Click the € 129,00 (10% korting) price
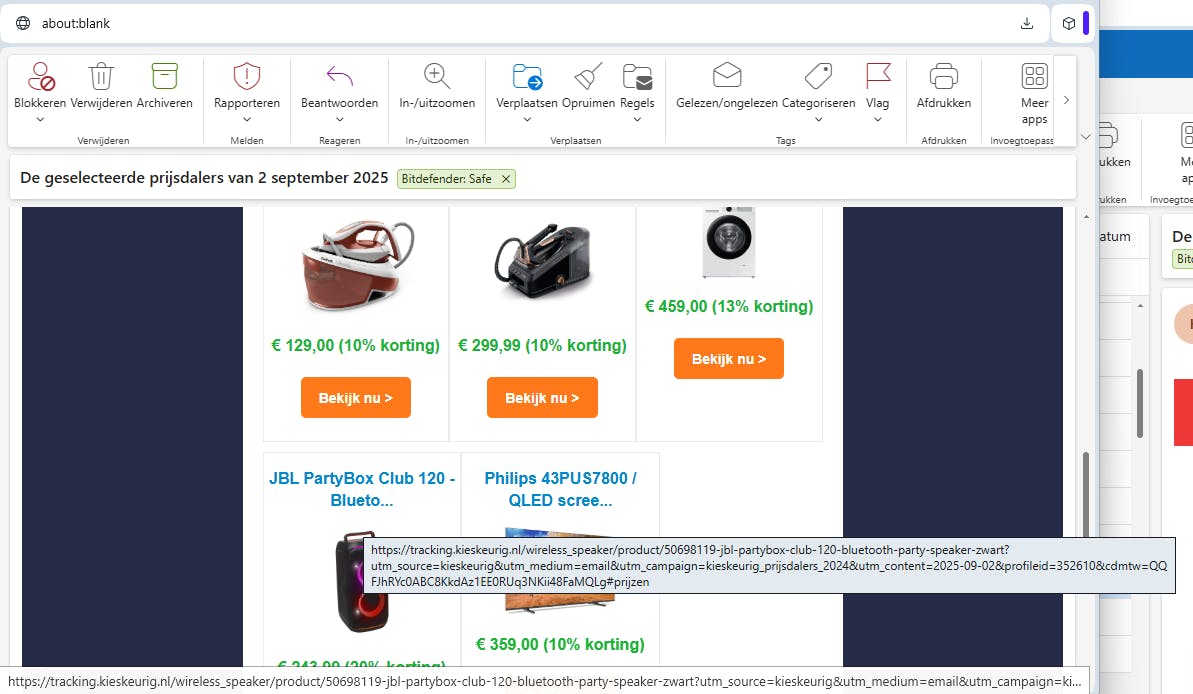Viewport: 1193px width, 694px height. [355, 345]
